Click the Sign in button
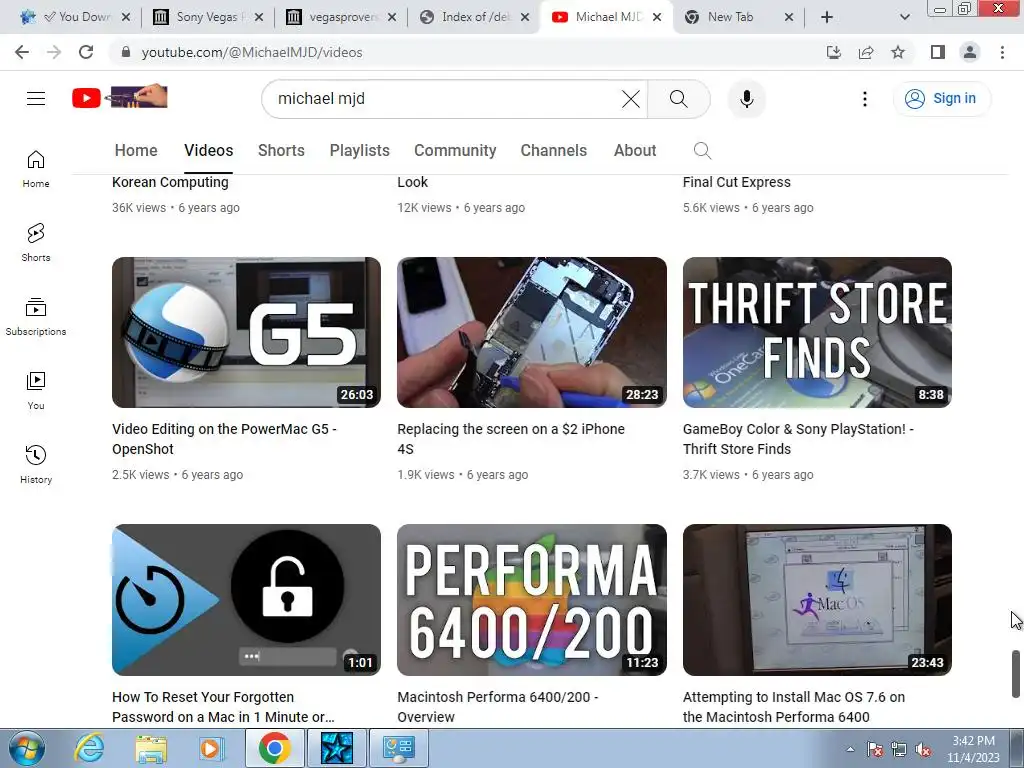 (941, 99)
